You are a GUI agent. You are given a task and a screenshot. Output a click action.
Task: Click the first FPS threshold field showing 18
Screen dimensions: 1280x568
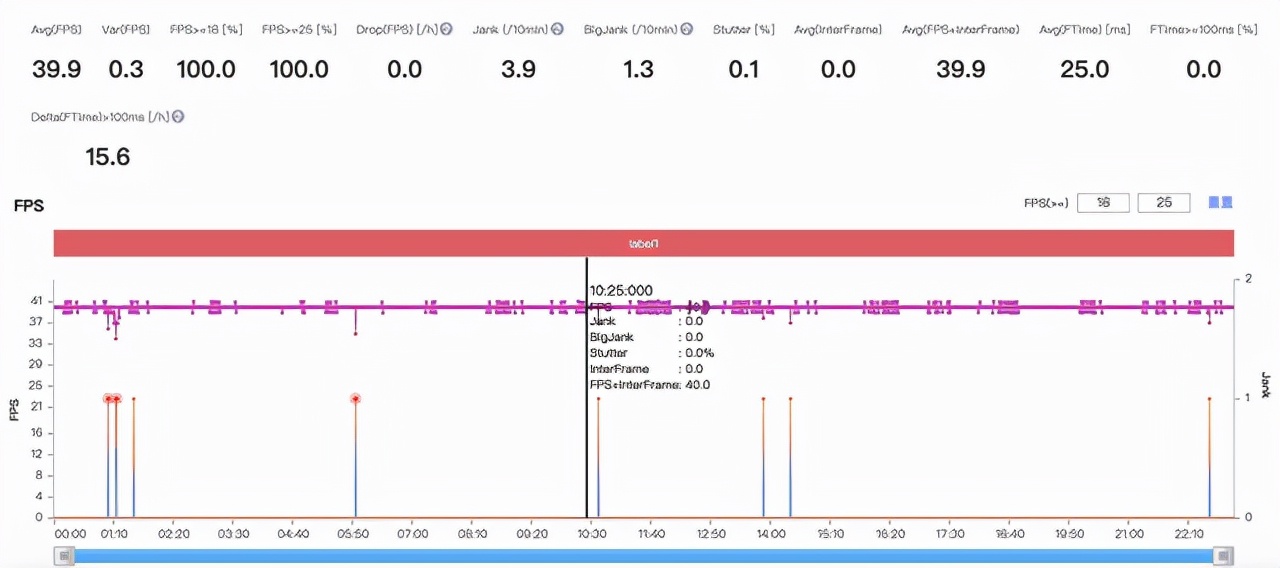[1104, 203]
